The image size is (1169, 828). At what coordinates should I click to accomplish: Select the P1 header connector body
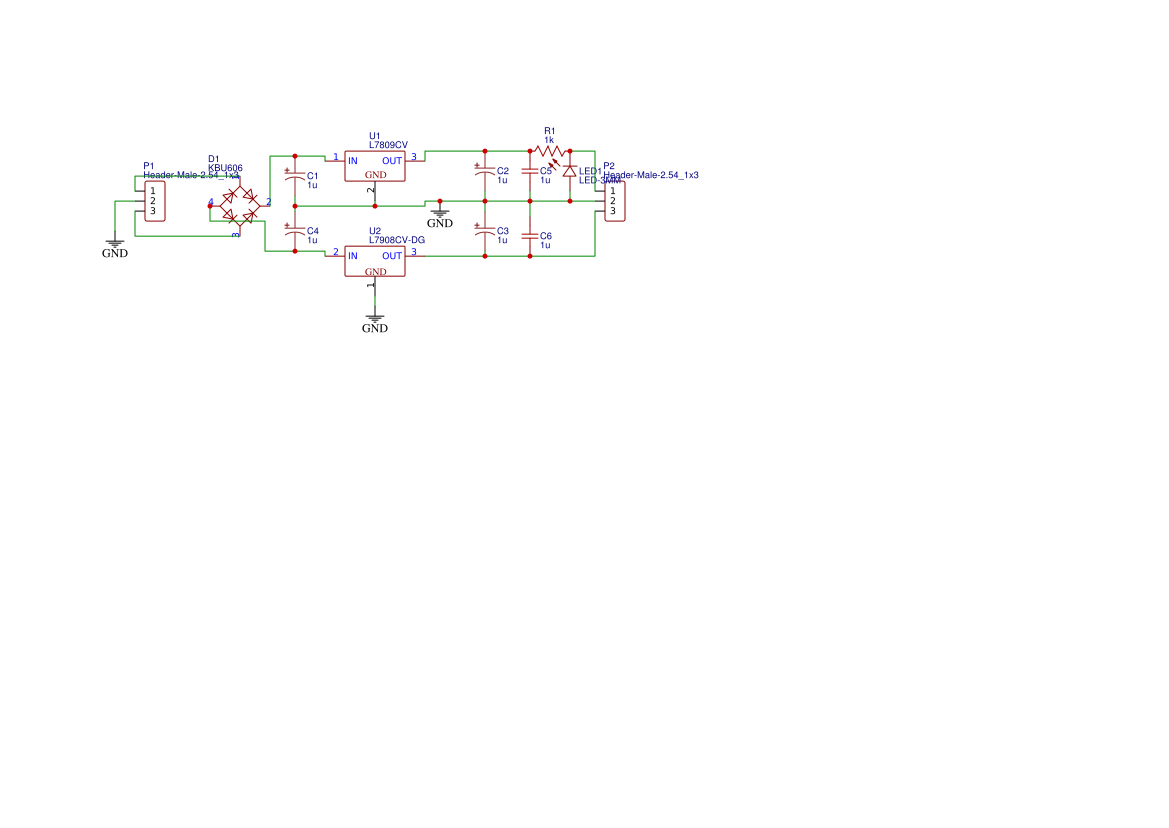[155, 201]
